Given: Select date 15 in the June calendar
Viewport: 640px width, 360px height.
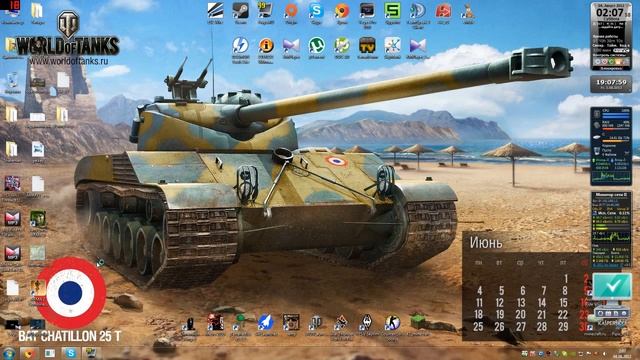Looking at the screenshot, I should (563, 303).
